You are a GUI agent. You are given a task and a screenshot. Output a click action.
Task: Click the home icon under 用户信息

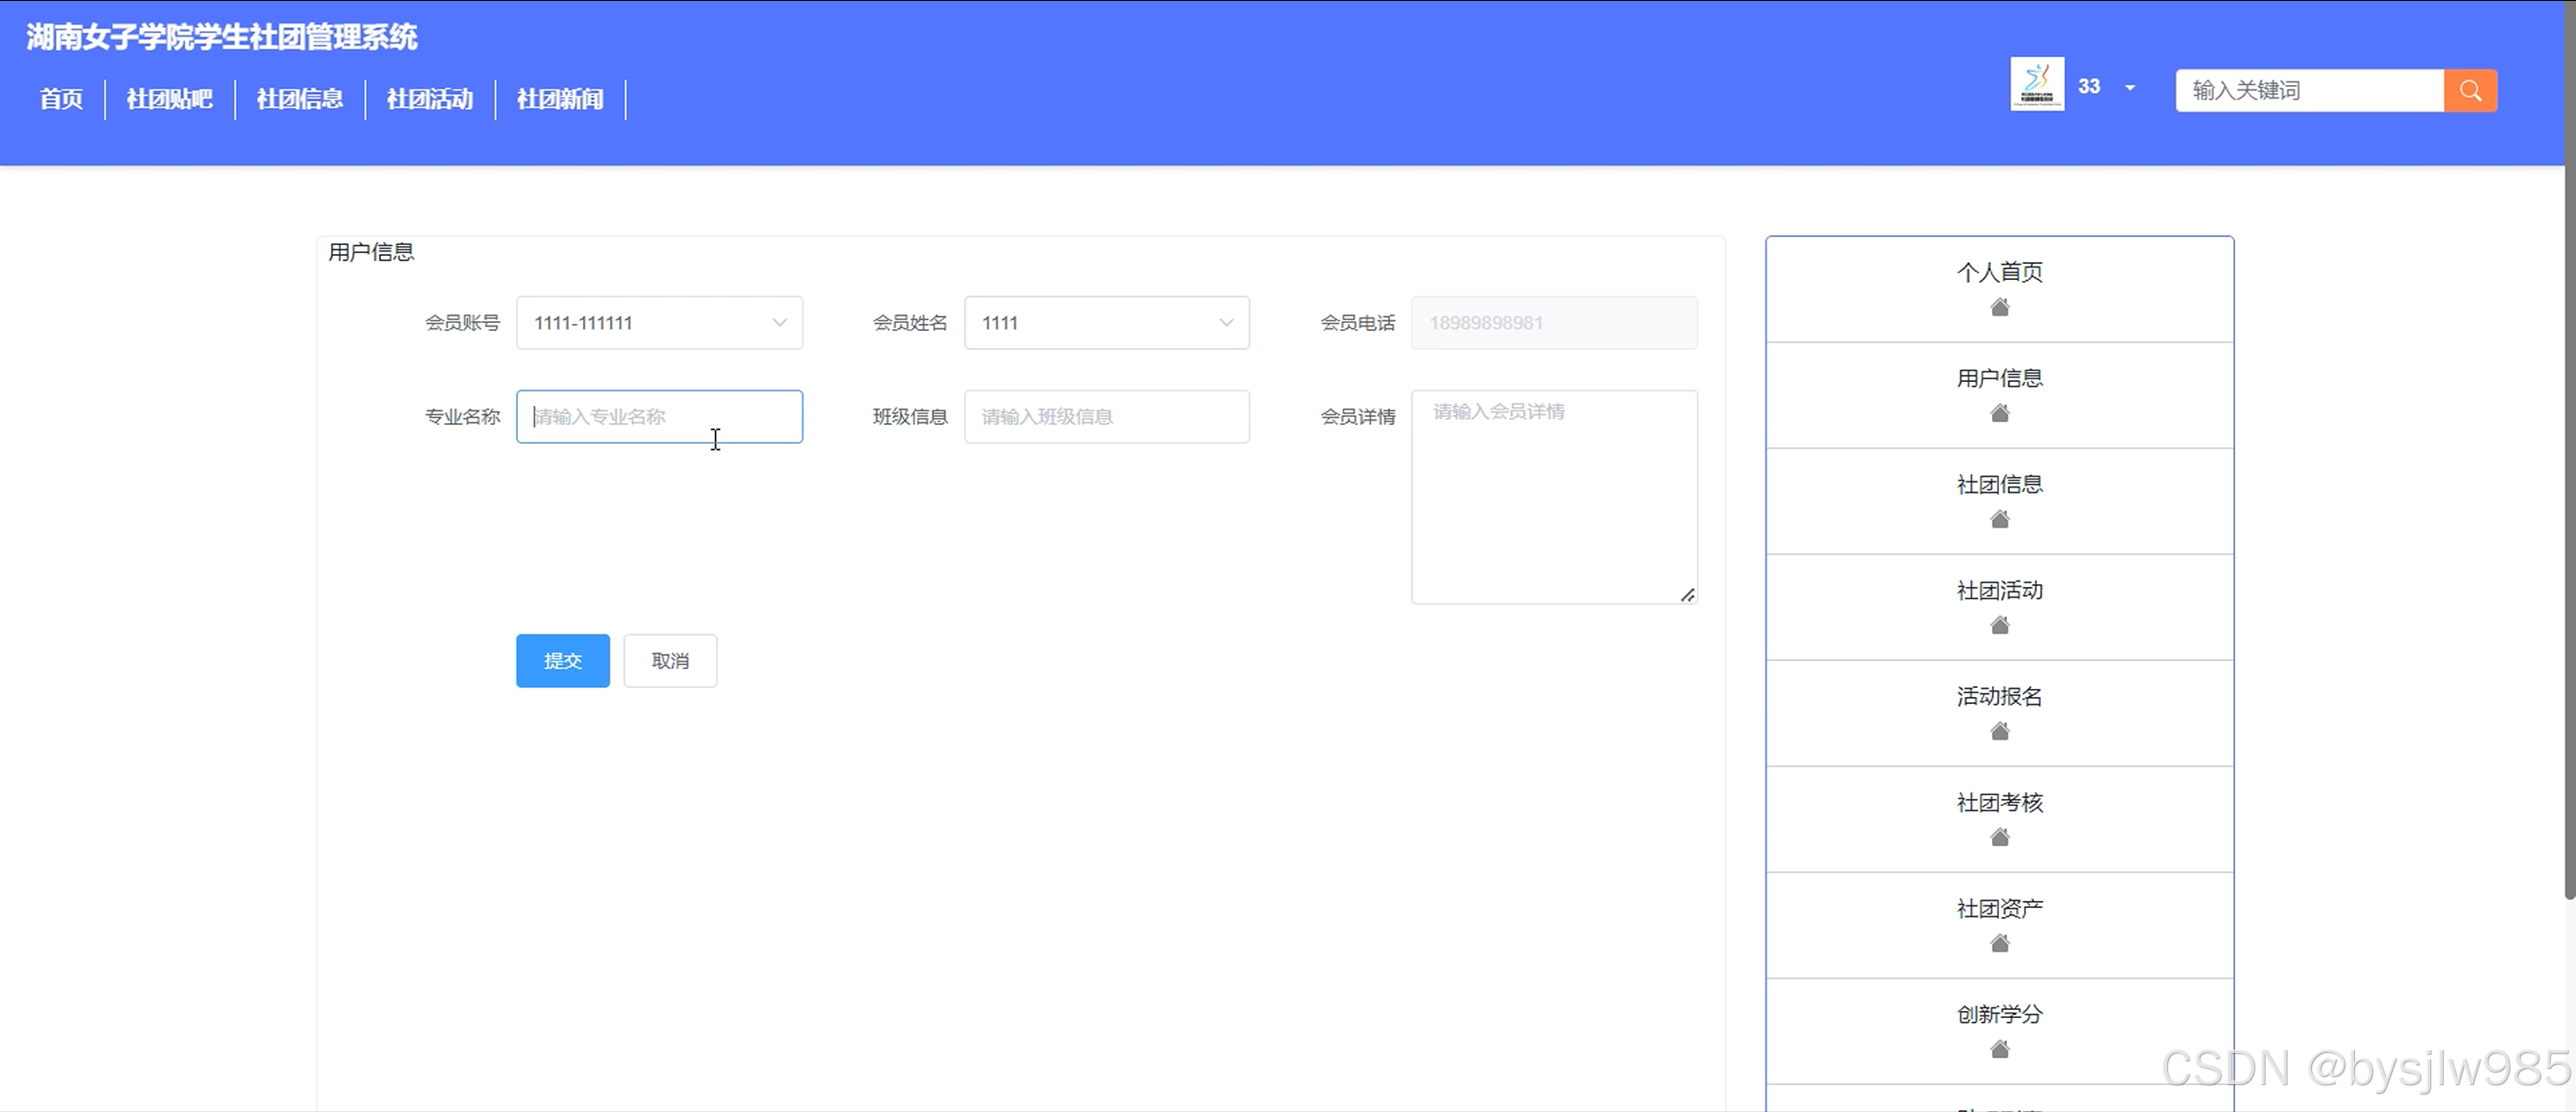(x=2000, y=413)
